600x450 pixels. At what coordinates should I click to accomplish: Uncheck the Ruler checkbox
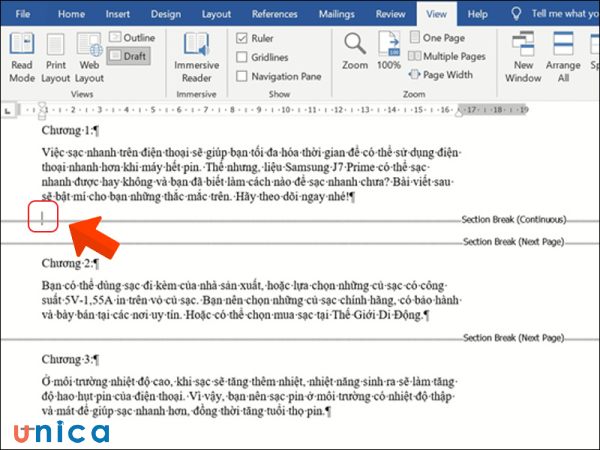[243, 38]
